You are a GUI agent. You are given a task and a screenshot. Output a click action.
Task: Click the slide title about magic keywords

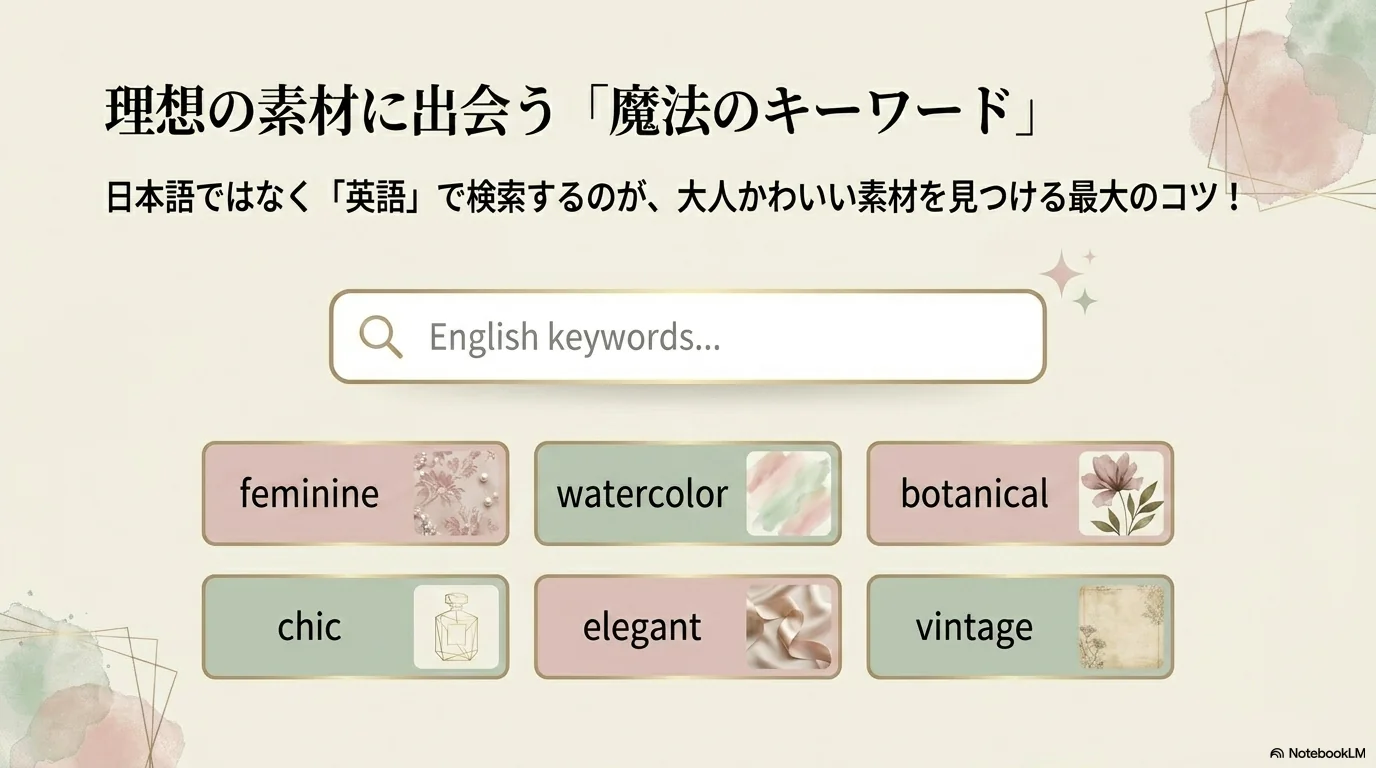pos(574,113)
